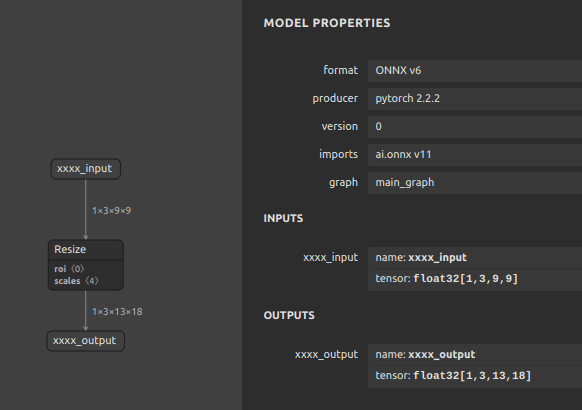Click output name field xxxx_output
This screenshot has height=410, width=582.
(x=475, y=355)
